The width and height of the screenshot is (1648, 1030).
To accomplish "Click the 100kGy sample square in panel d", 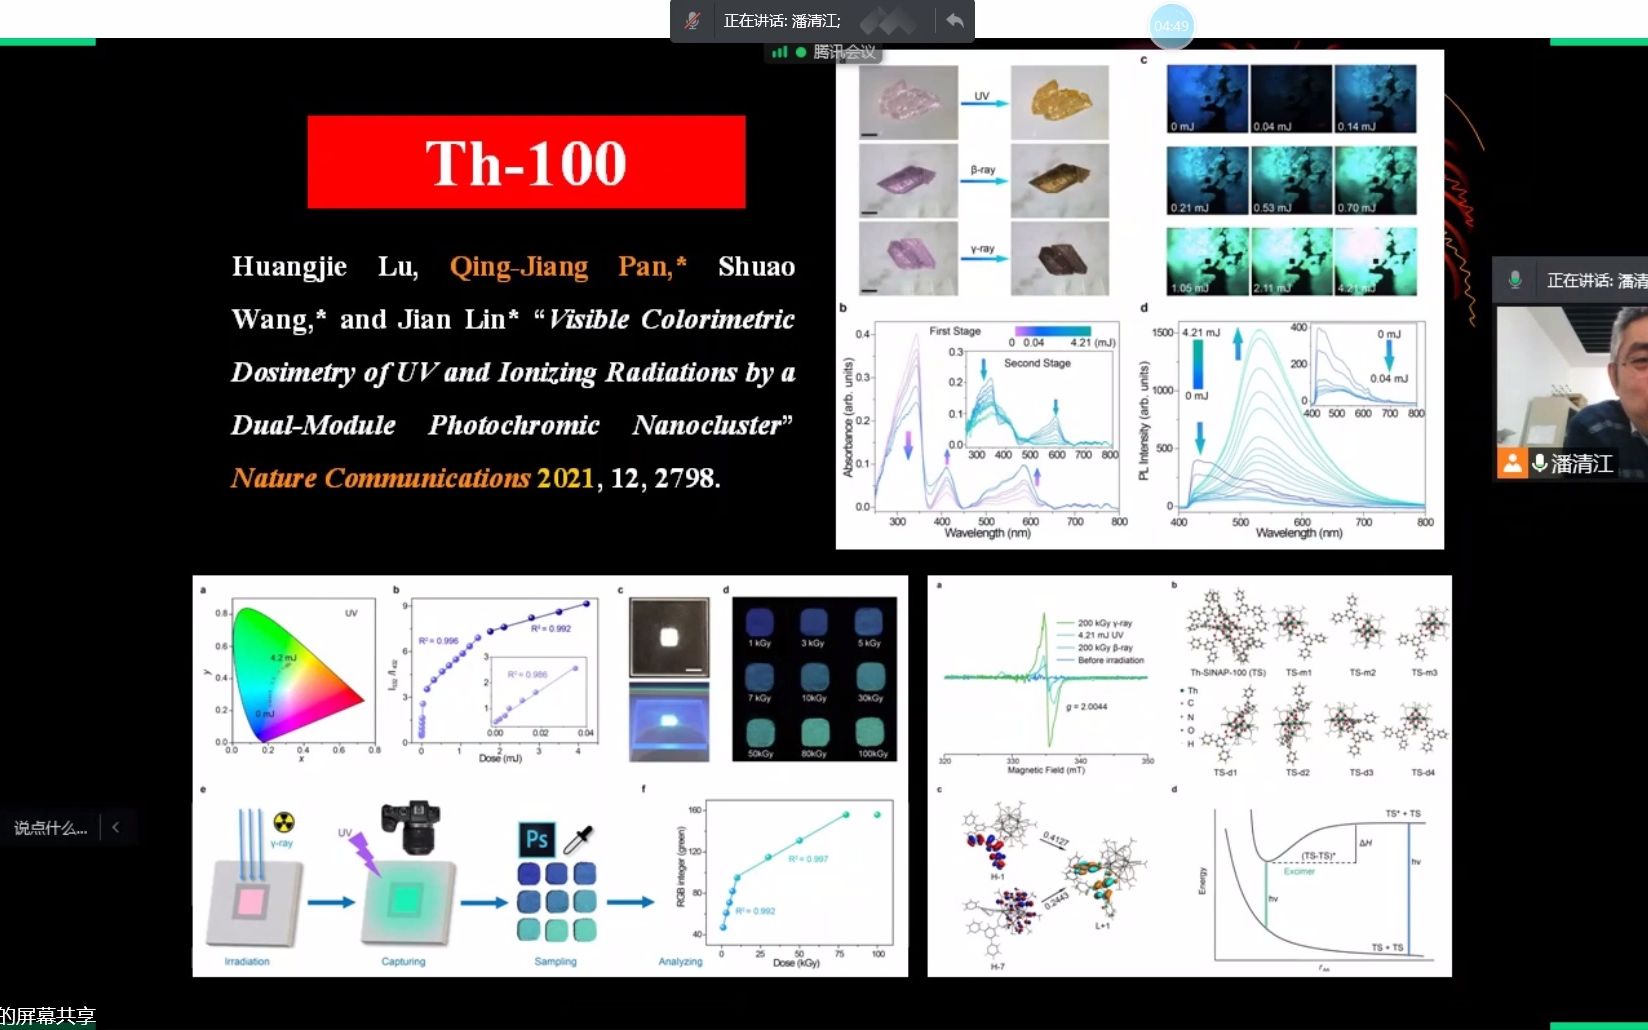I will 872,733.
